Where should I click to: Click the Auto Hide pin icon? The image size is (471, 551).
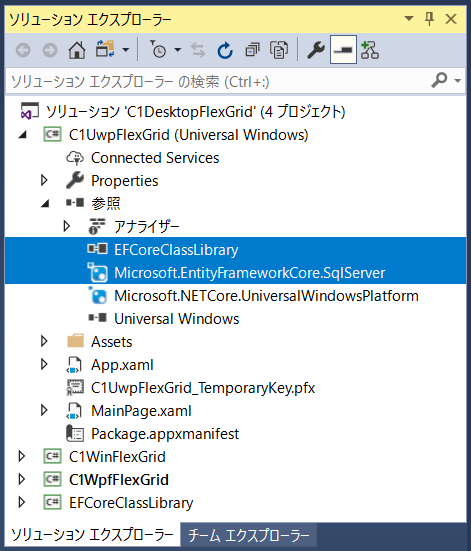click(429, 19)
